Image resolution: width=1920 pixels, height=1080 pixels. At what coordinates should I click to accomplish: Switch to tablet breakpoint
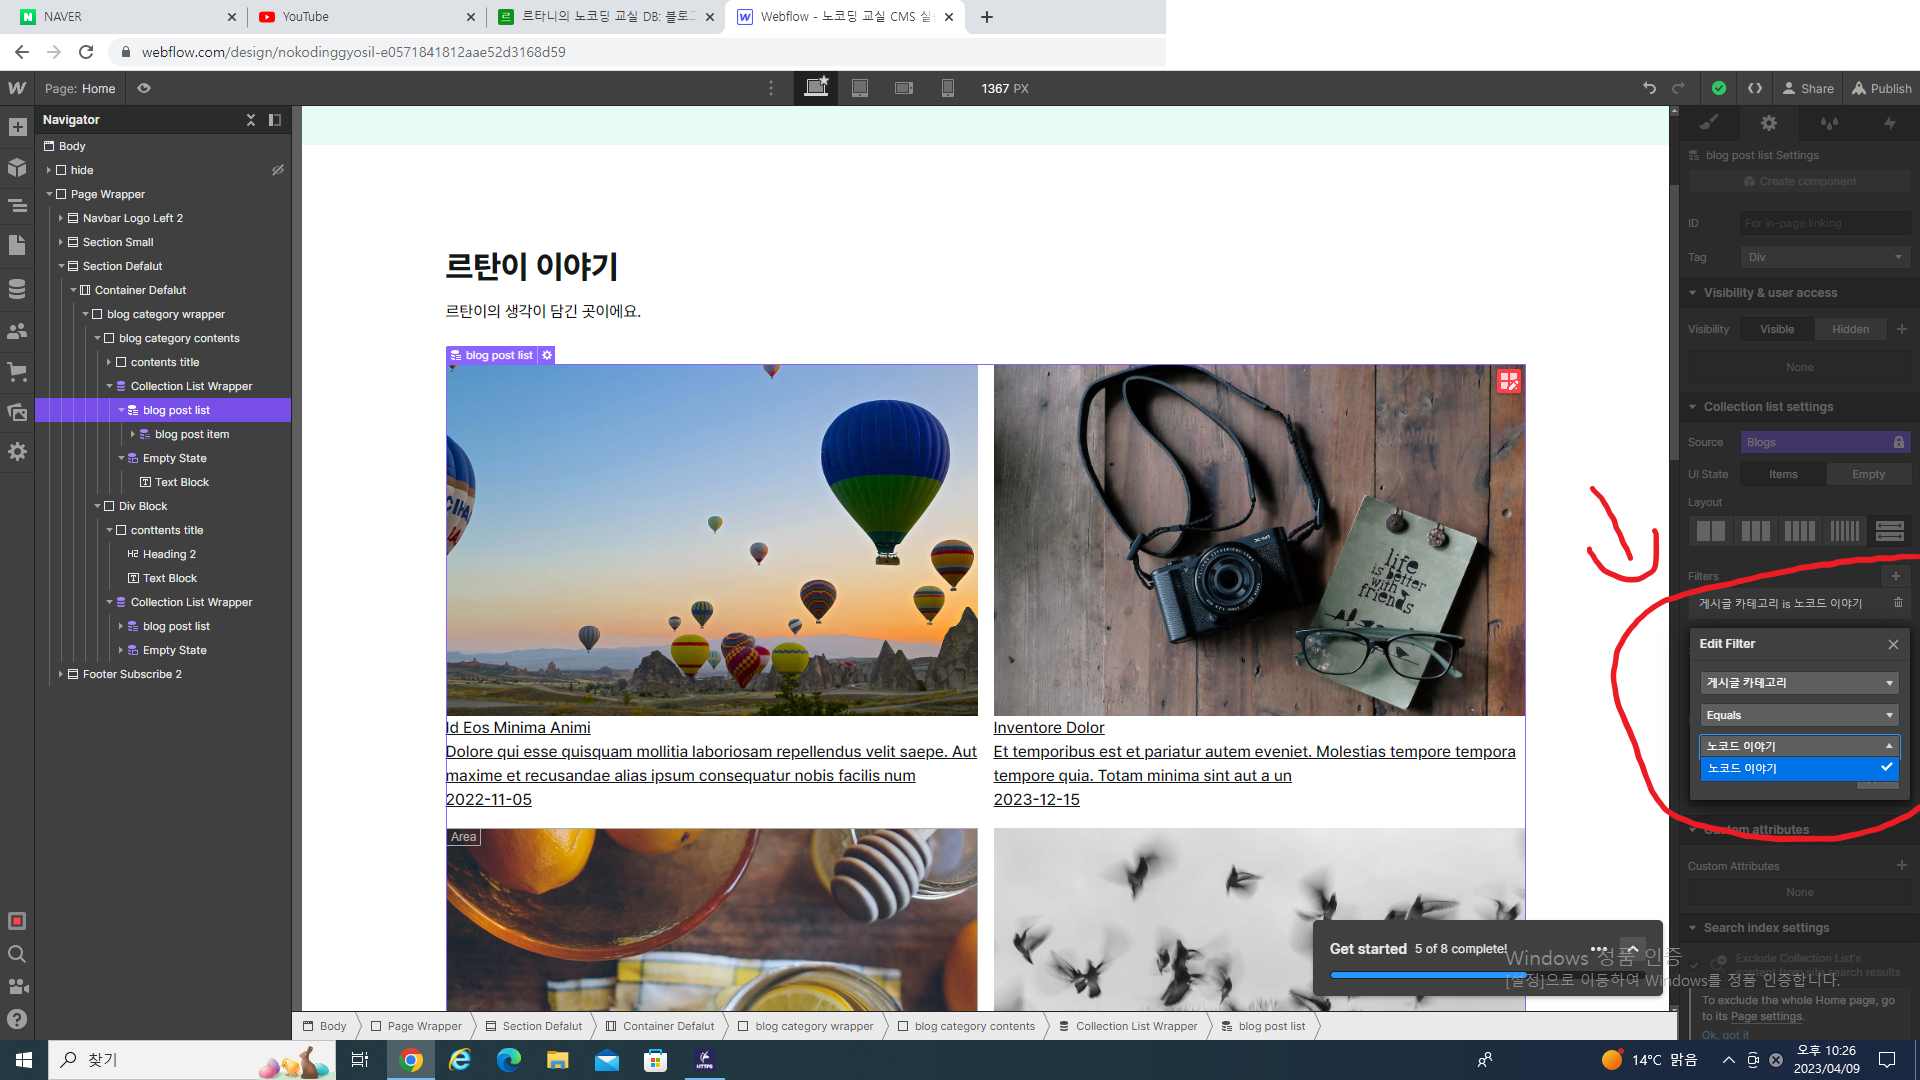point(860,88)
